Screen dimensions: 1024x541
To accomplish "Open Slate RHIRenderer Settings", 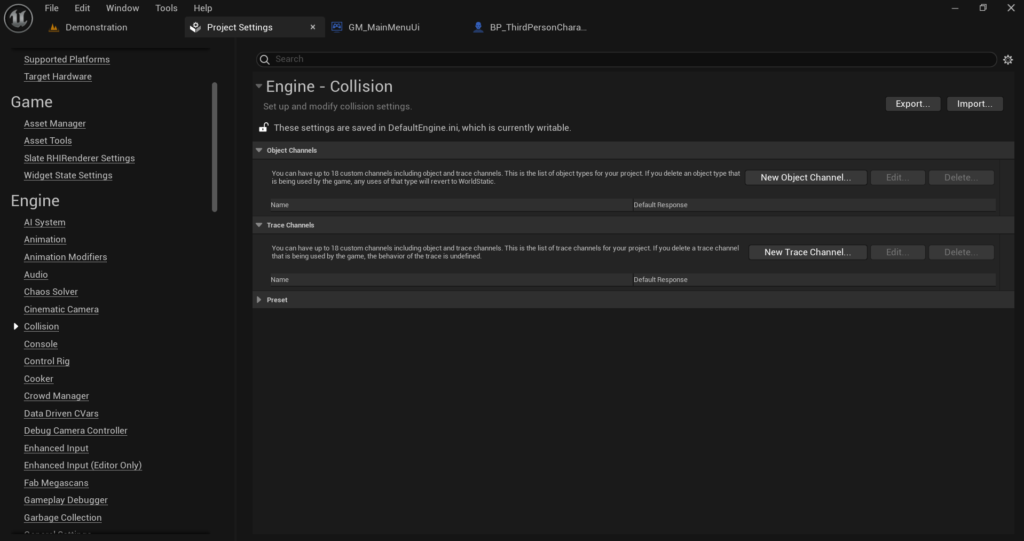I will tap(79, 158).
